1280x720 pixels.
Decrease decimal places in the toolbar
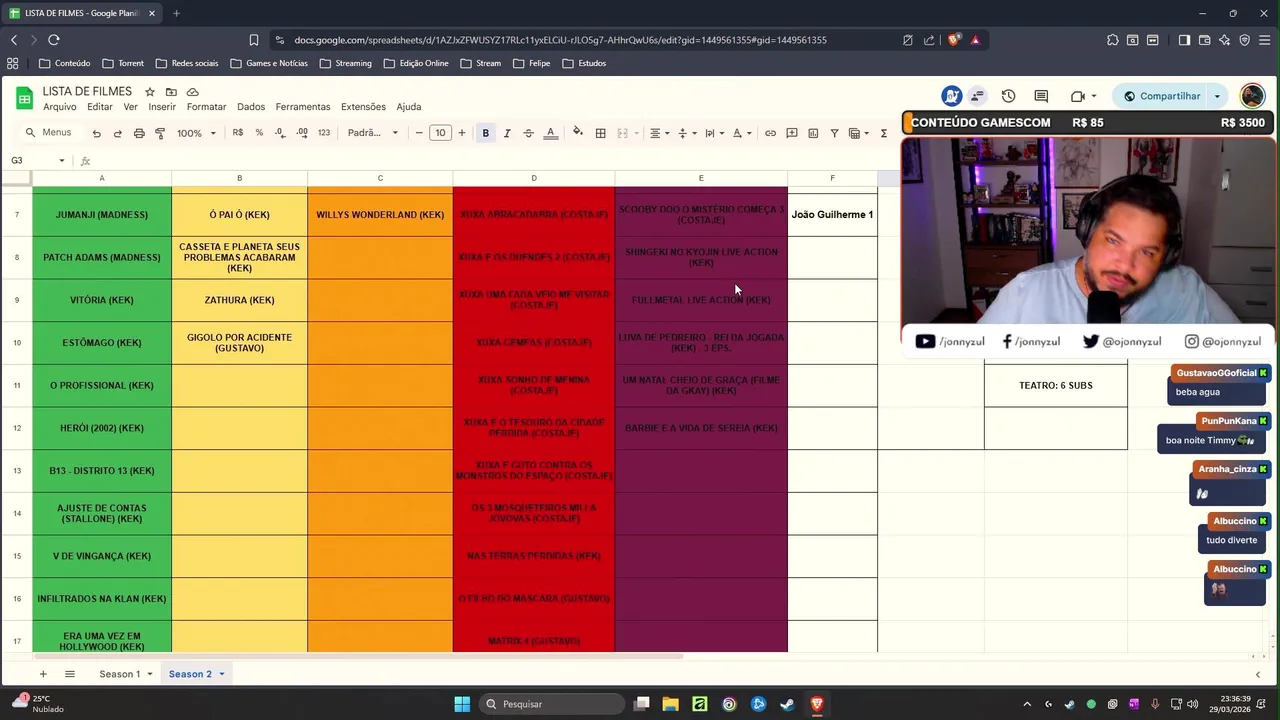pos(280,133)
